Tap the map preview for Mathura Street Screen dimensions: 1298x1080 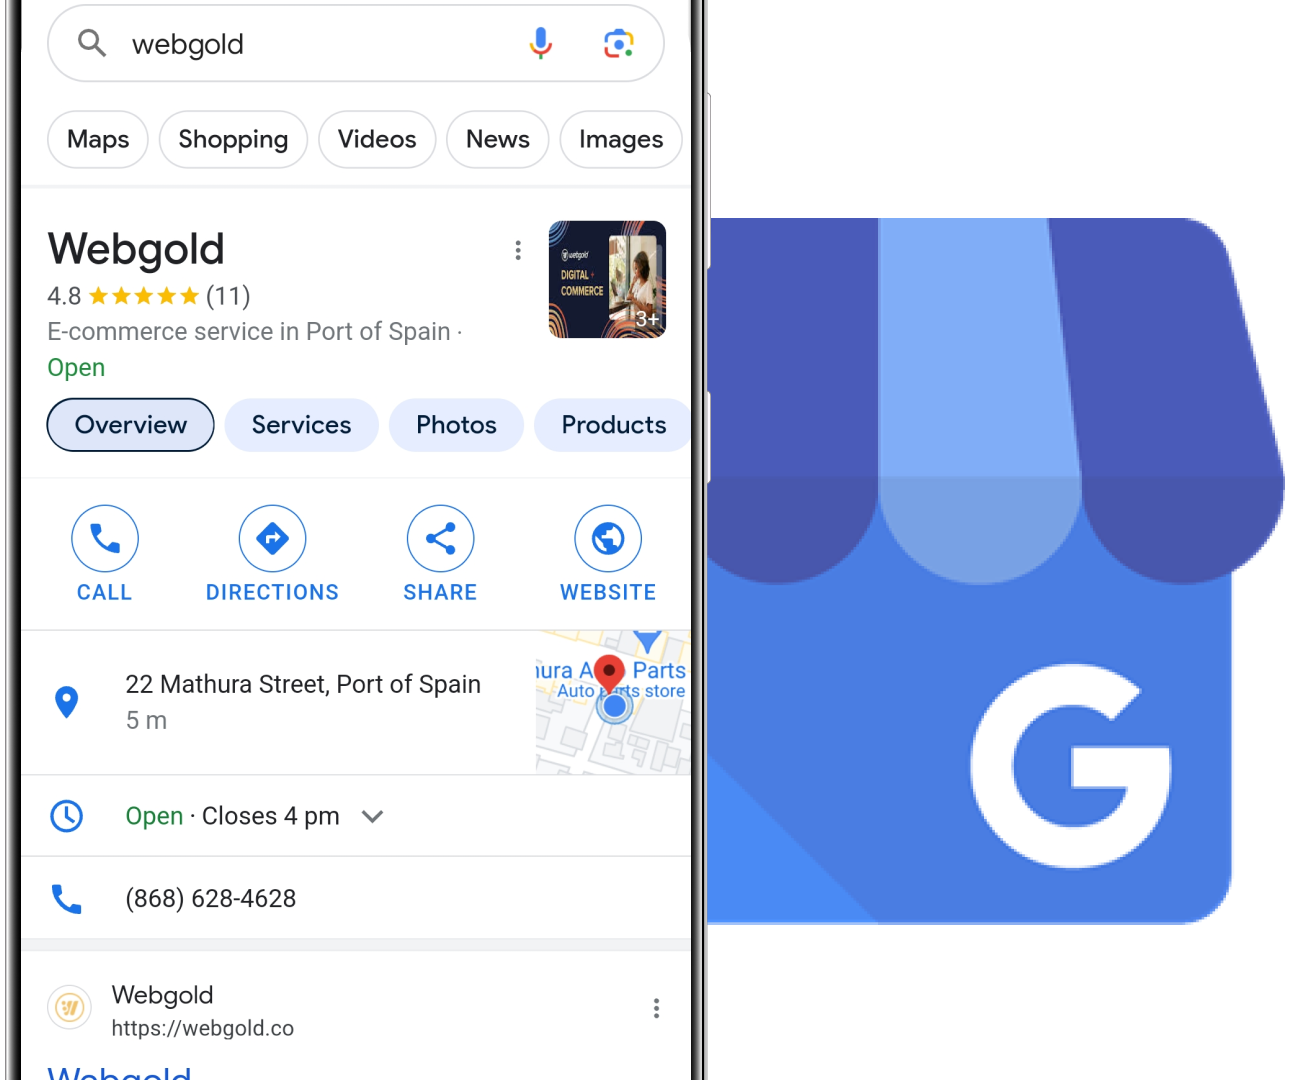point(613,702)
